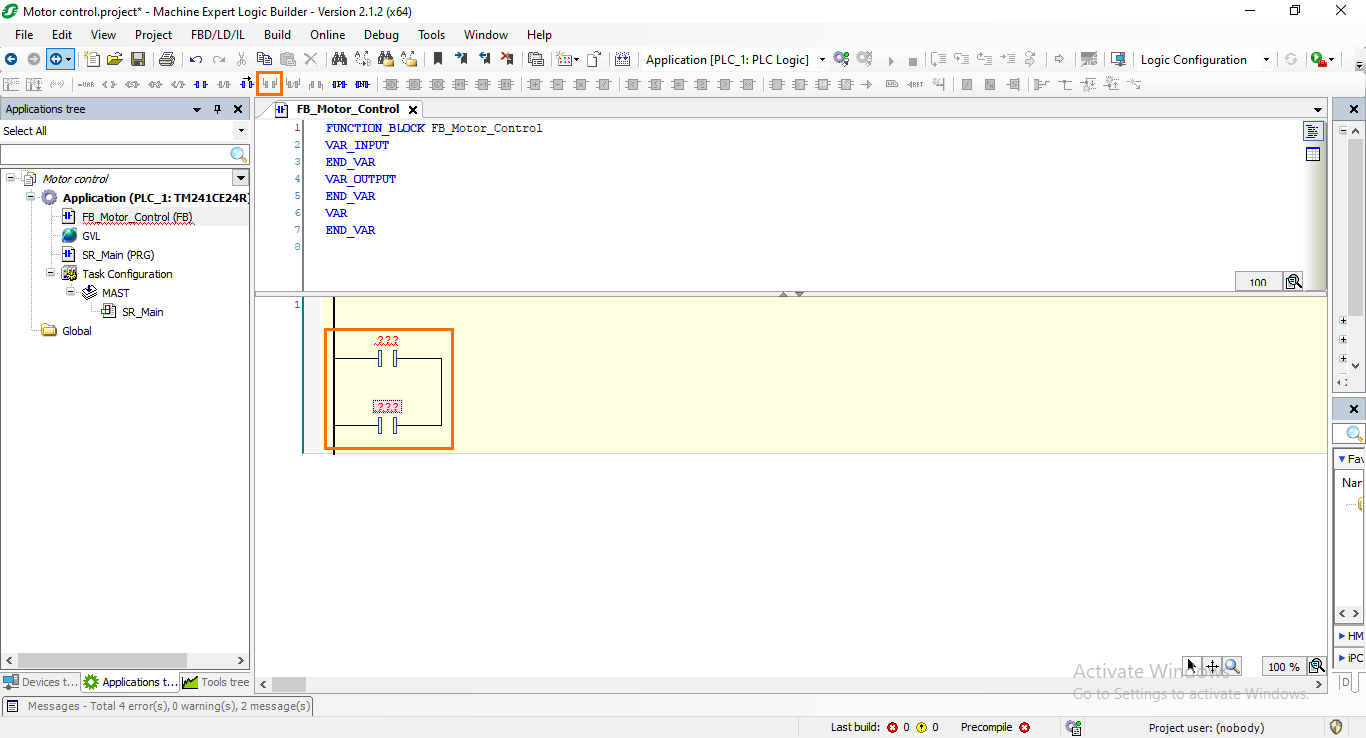The image size is (1366, 738).
Task: Open the FBD/LD/IL menu
Action: [x=218, y=34]
